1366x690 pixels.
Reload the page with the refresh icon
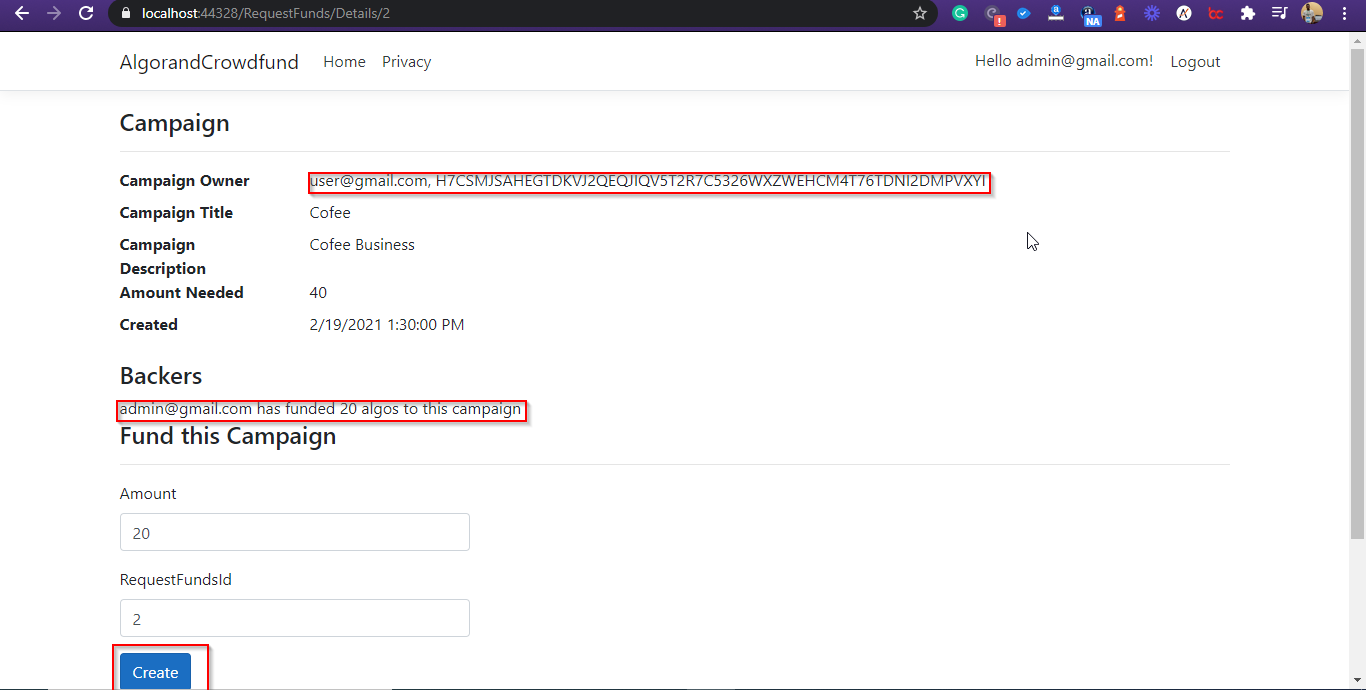coord(86,14)
